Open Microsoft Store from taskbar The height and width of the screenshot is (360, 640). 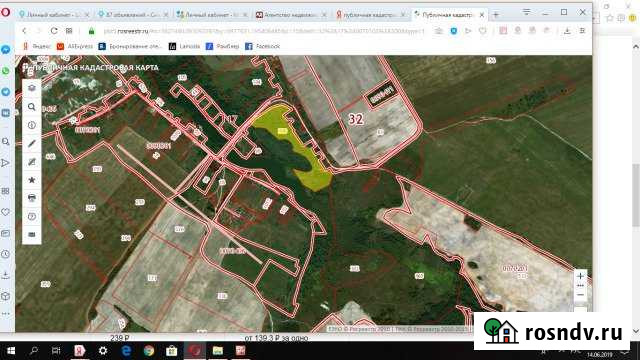click(172, 351)
